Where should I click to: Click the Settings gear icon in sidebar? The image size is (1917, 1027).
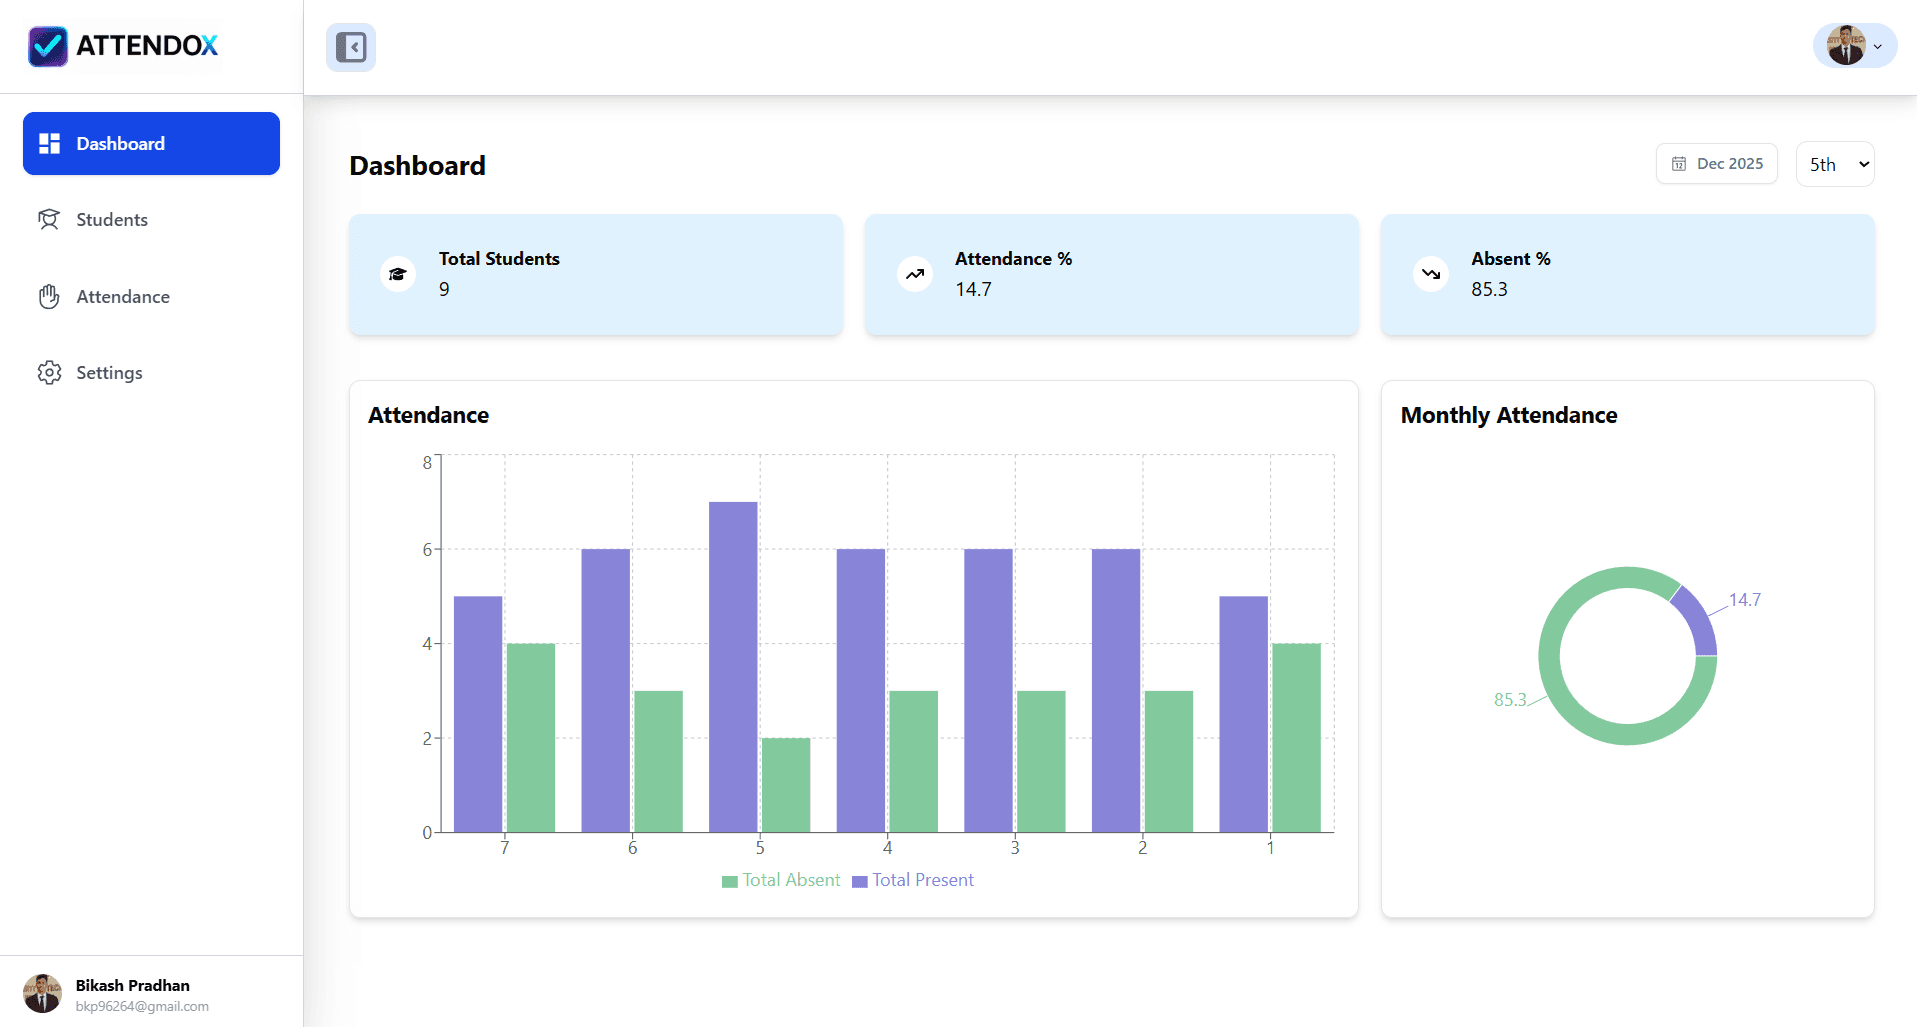(x=49, y=373)
